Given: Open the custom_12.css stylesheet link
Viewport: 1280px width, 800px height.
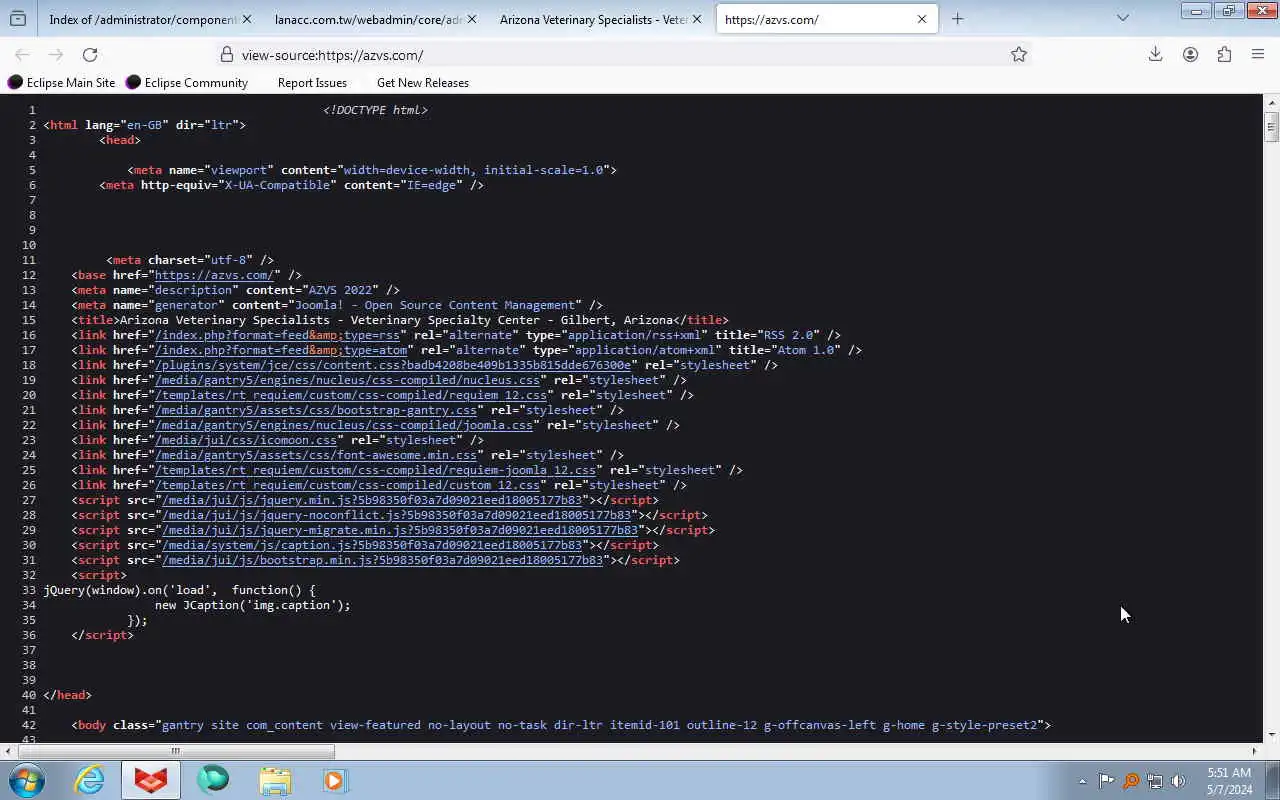Looking at the screenshot, I should point(347,485).
